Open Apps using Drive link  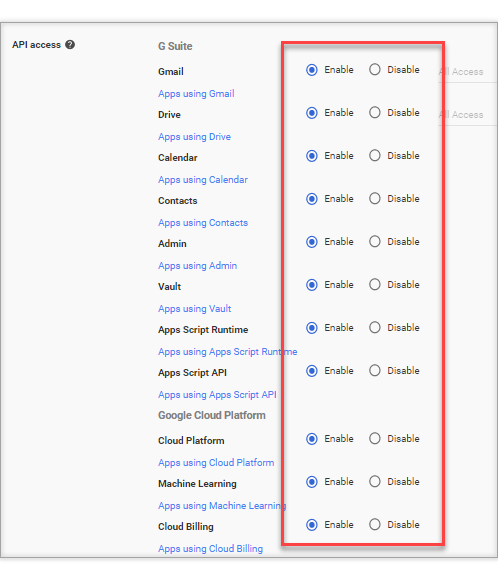tap(195, 137)
